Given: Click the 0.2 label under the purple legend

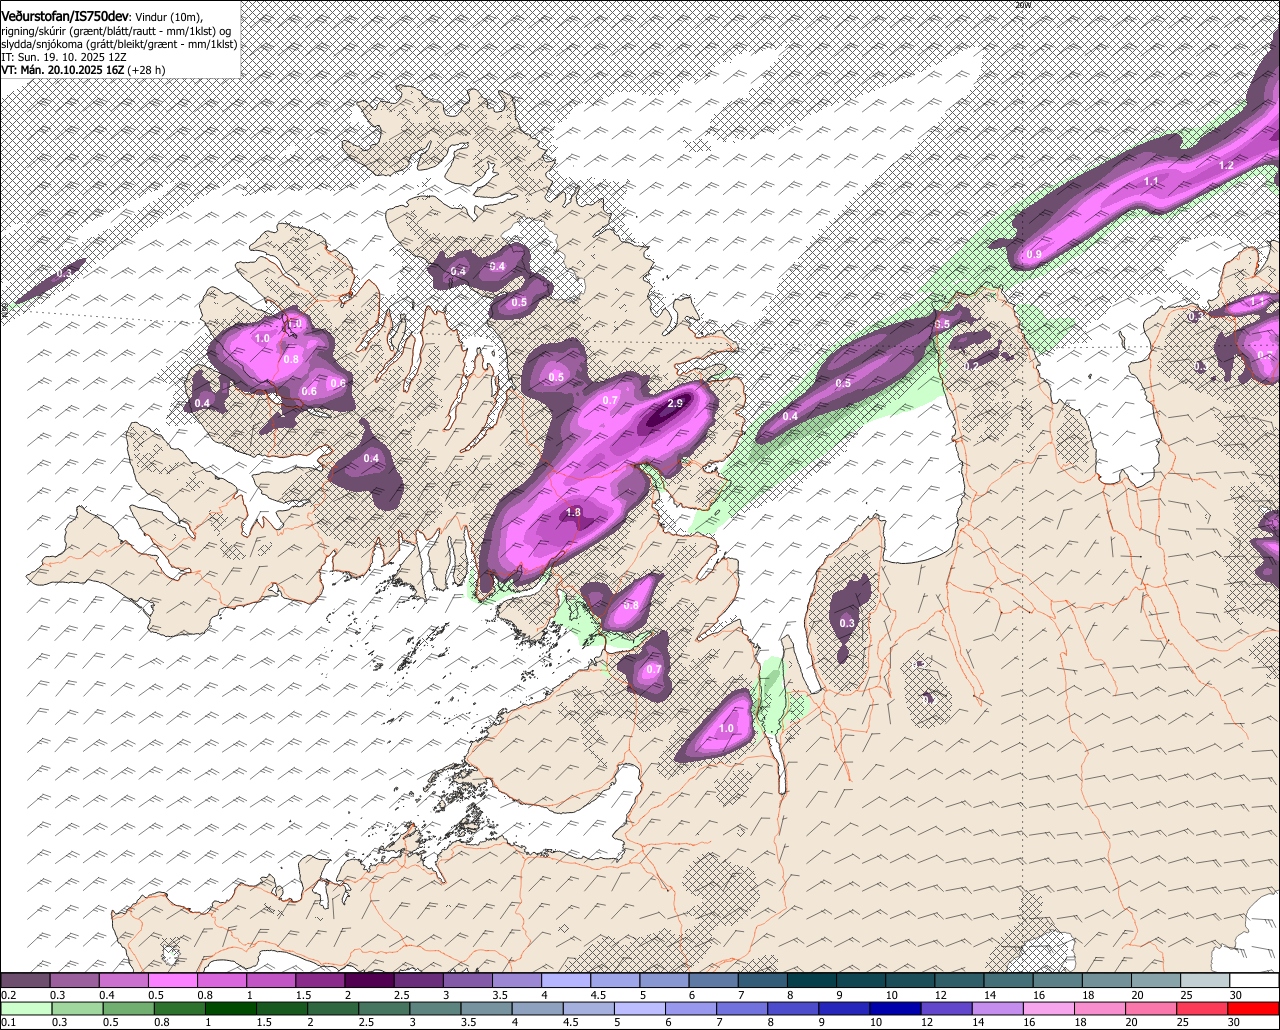Looking at the screenshot, I should point(8,995).
